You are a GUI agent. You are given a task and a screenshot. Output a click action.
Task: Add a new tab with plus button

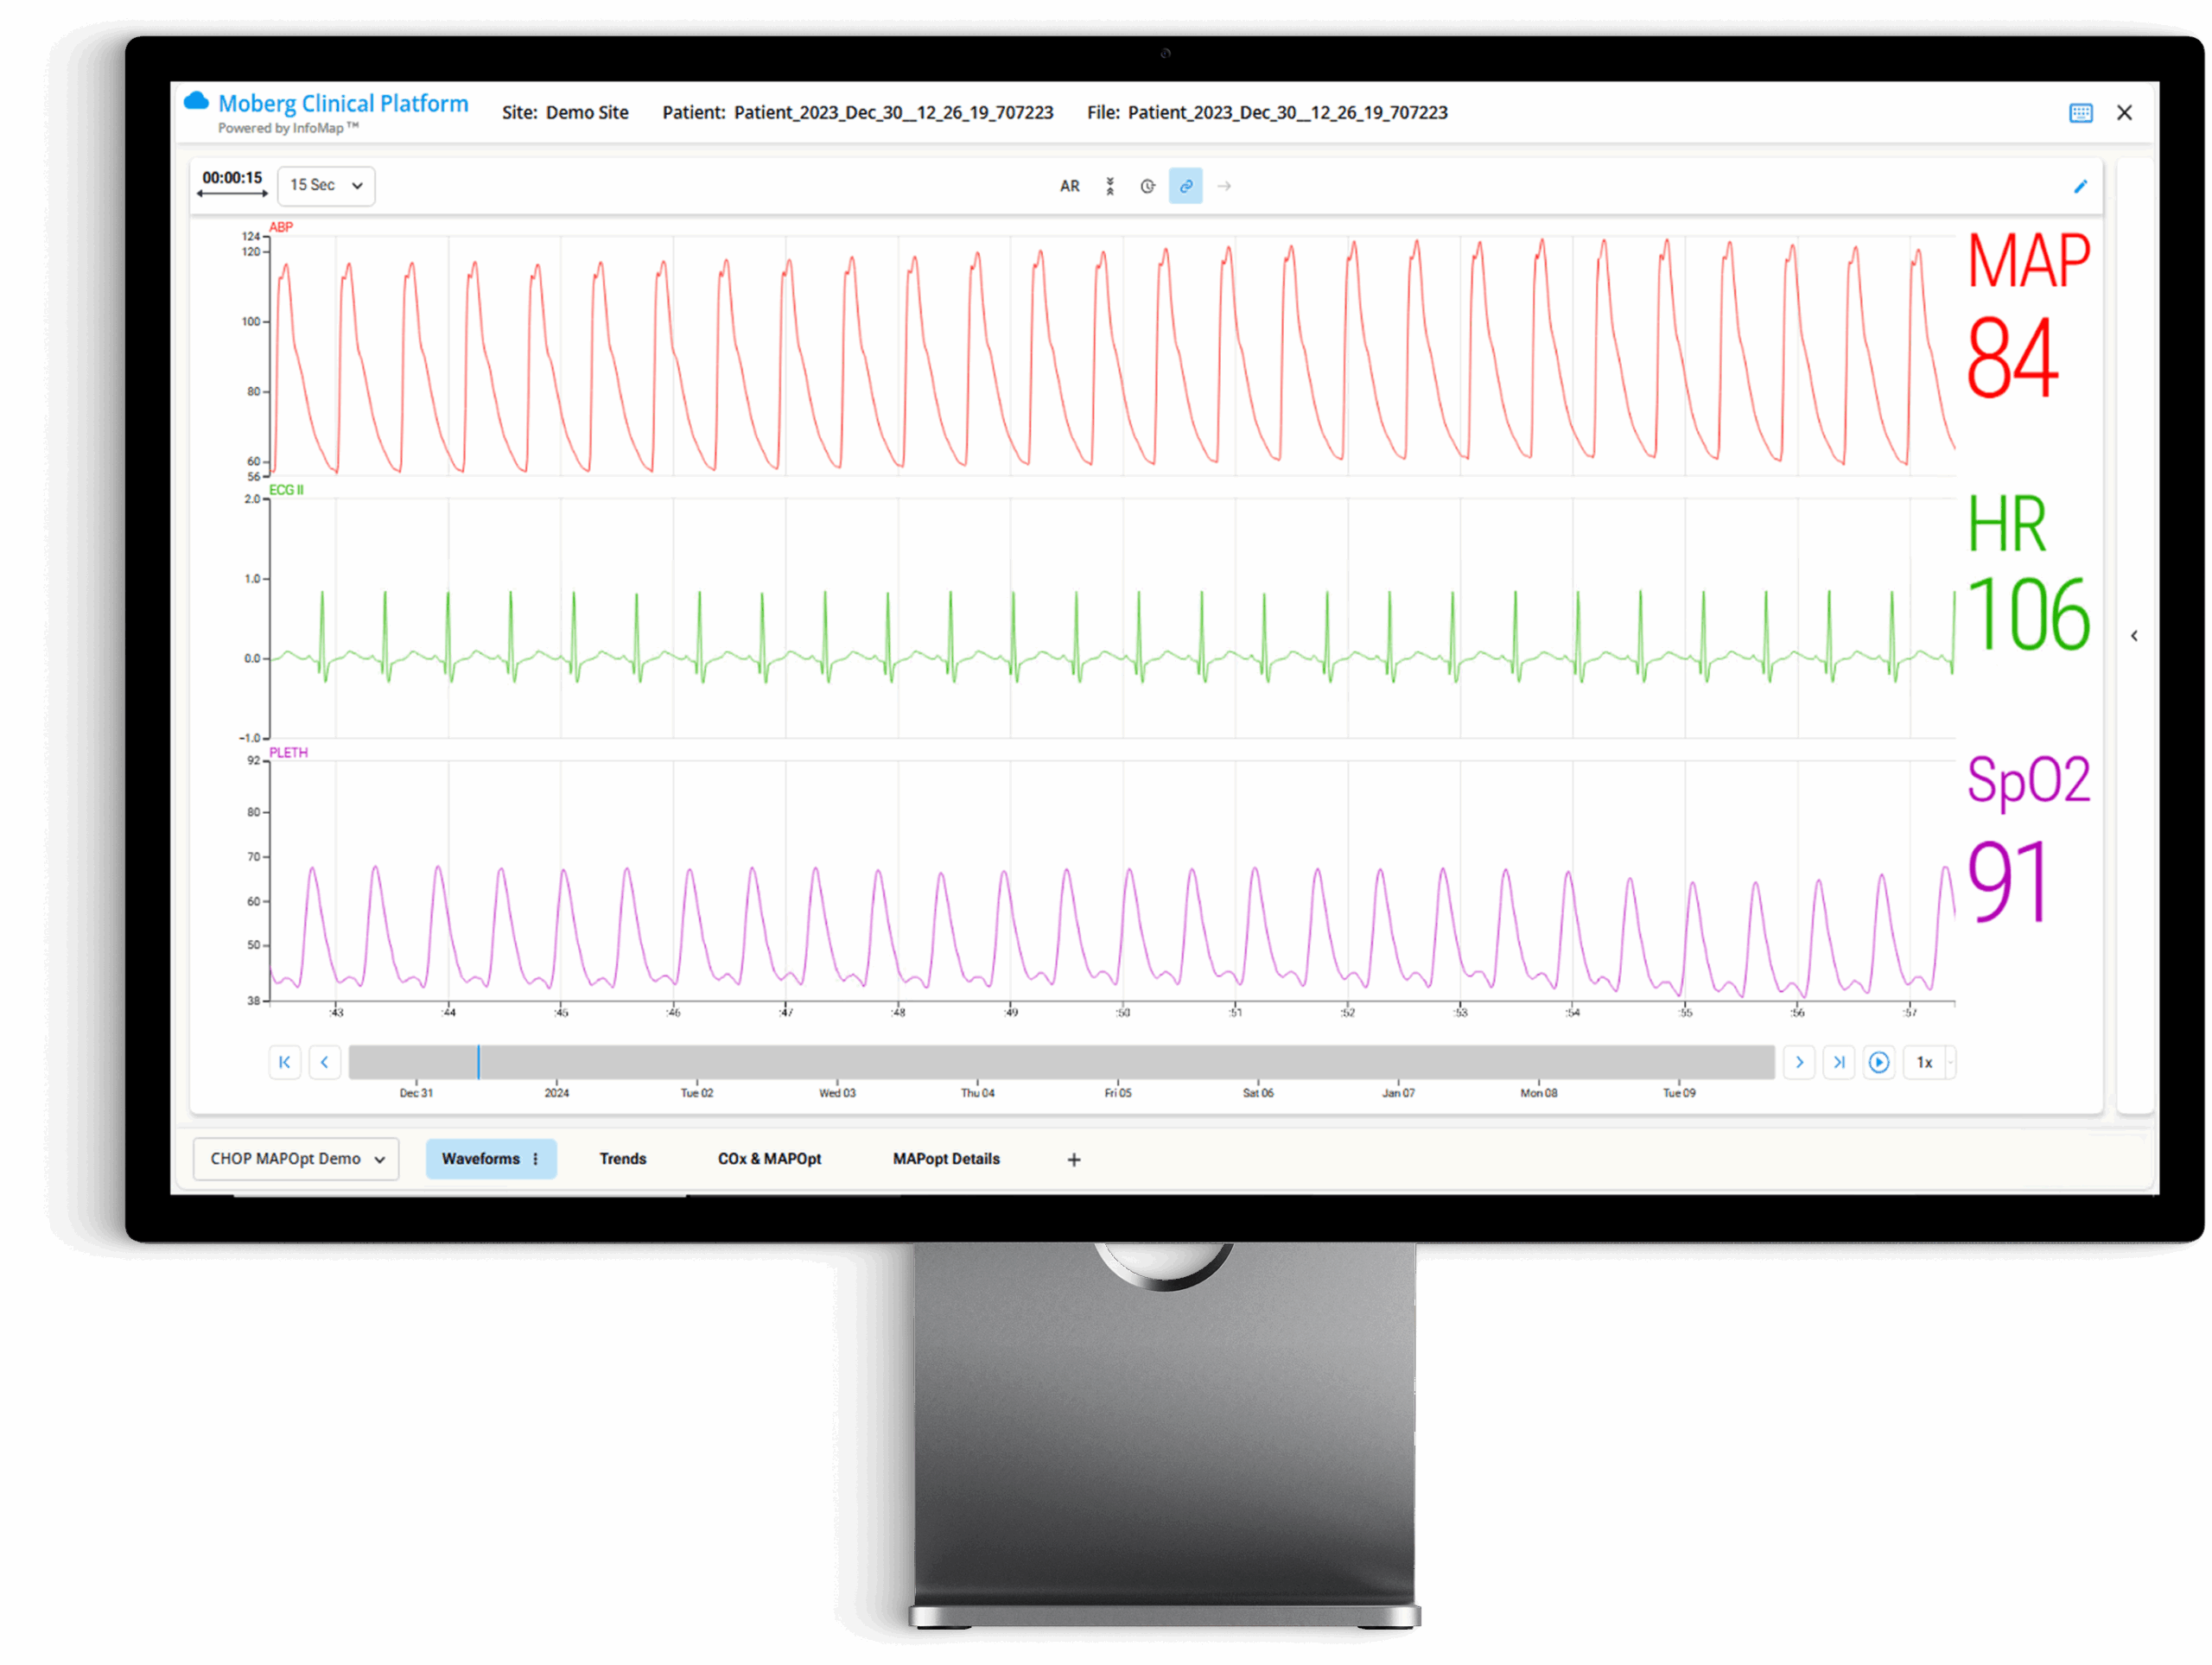click(x=1074, y=1160)
